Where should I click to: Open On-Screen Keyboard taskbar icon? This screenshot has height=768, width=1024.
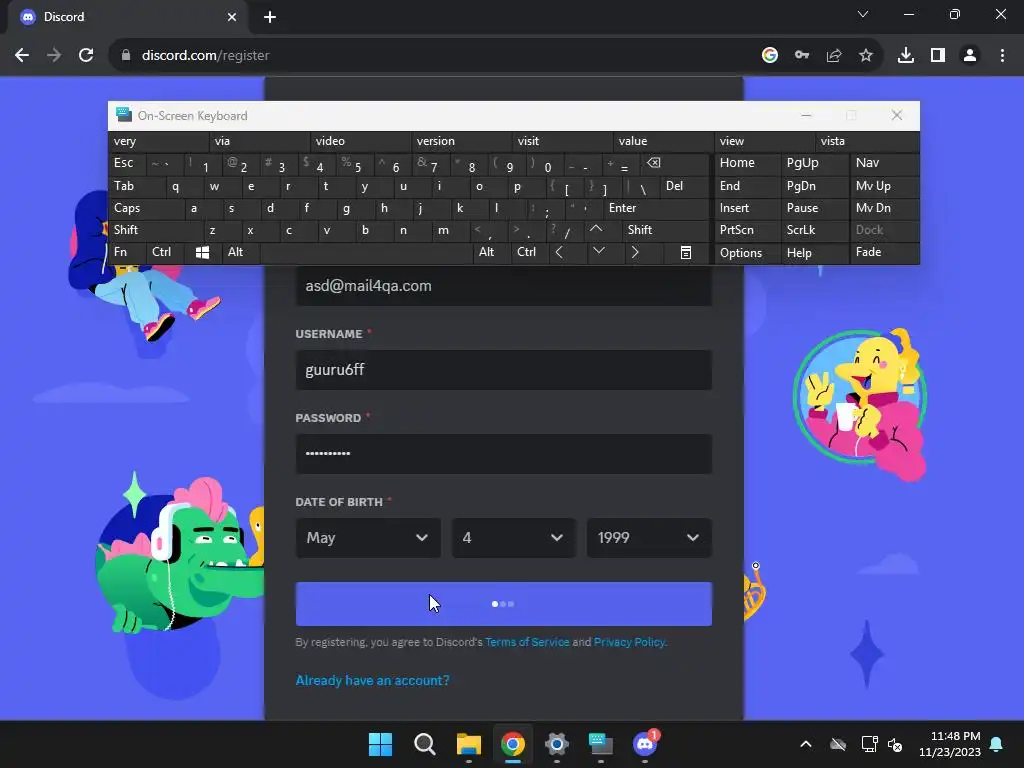(x=601, y=744)
